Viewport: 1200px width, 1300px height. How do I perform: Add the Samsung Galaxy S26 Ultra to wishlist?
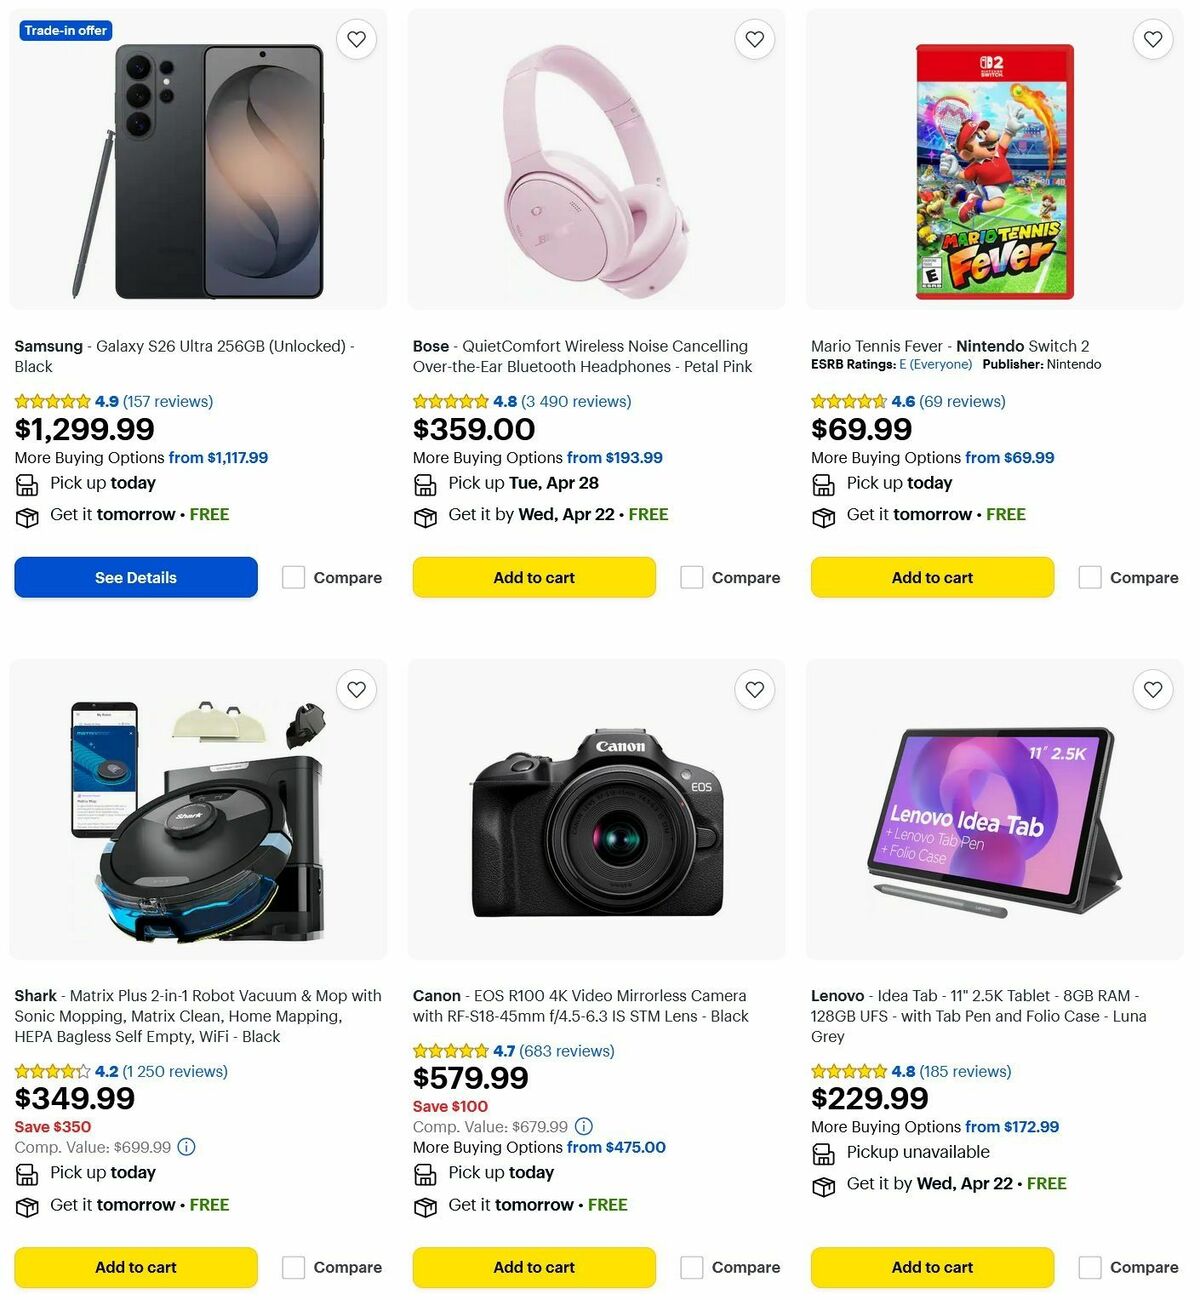click(x=356, y=39)
